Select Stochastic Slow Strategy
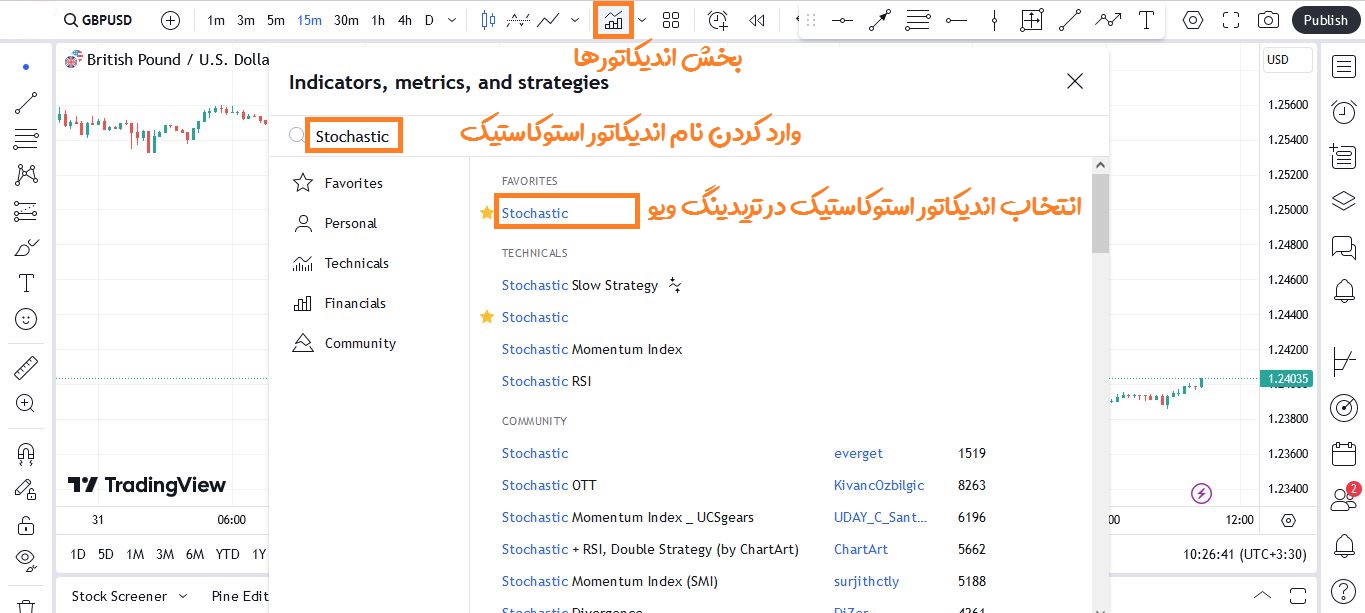 point(580,285)
